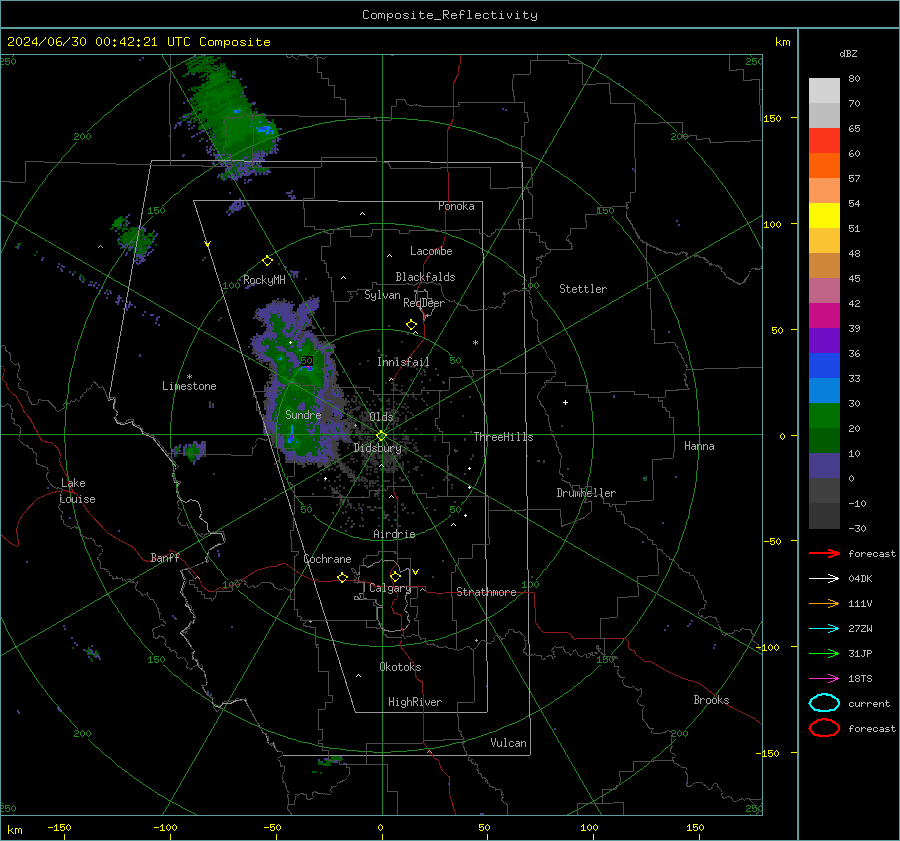Image resolution: width=900 pixels, height=841 pixels.
Task: Click the blue swatch between 36 and 33 dBZ
Action: click(x=824, y=366)
